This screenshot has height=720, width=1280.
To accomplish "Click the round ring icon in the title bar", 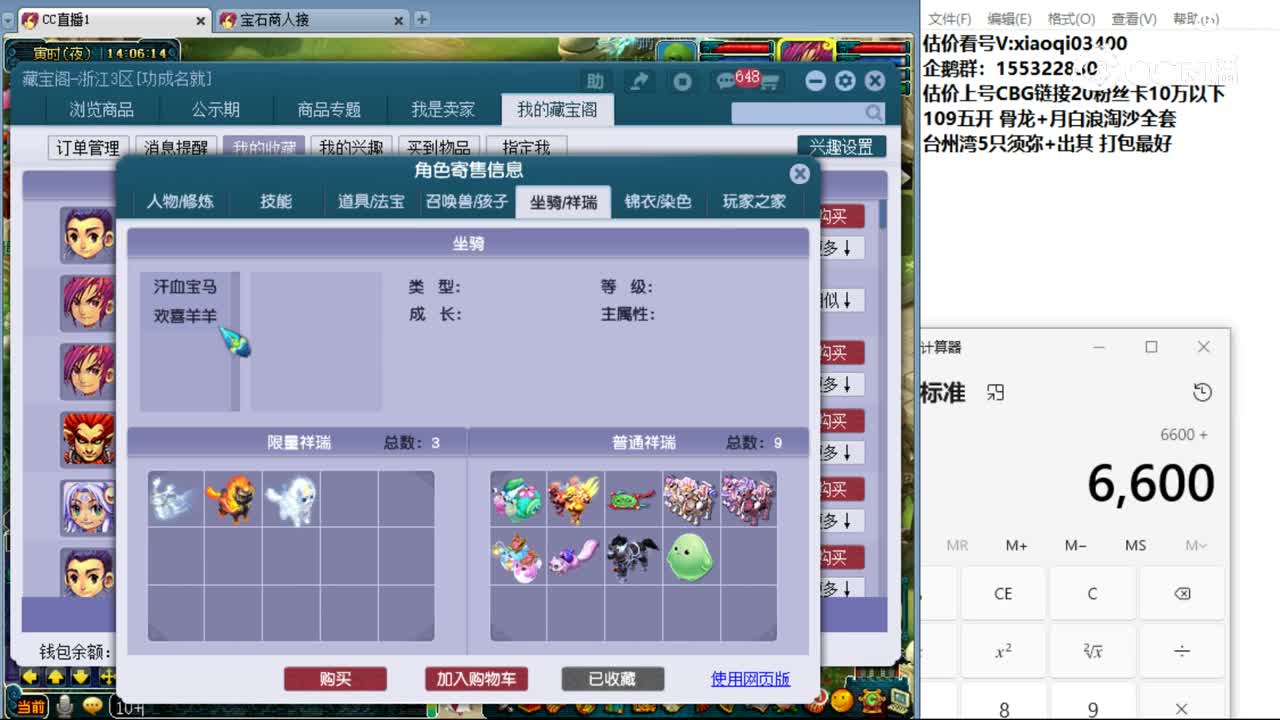I will point(683,80).
